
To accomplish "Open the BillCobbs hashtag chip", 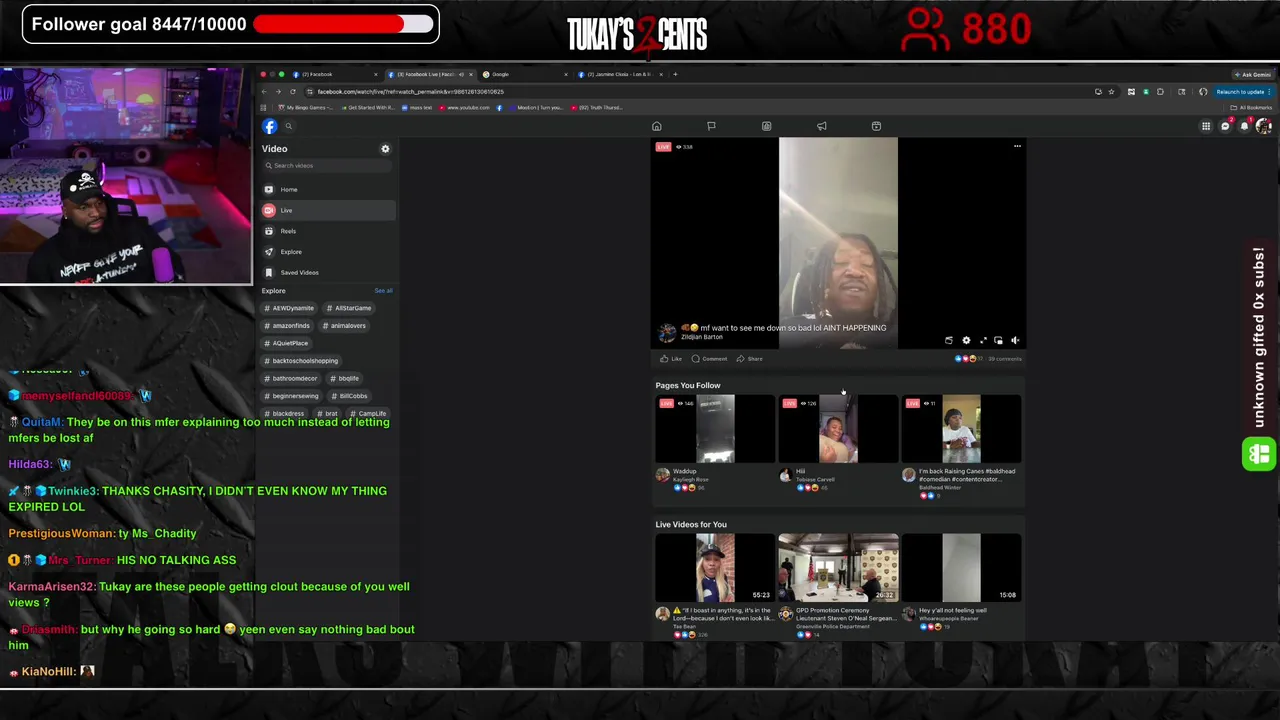I will [x=350, y=396].
